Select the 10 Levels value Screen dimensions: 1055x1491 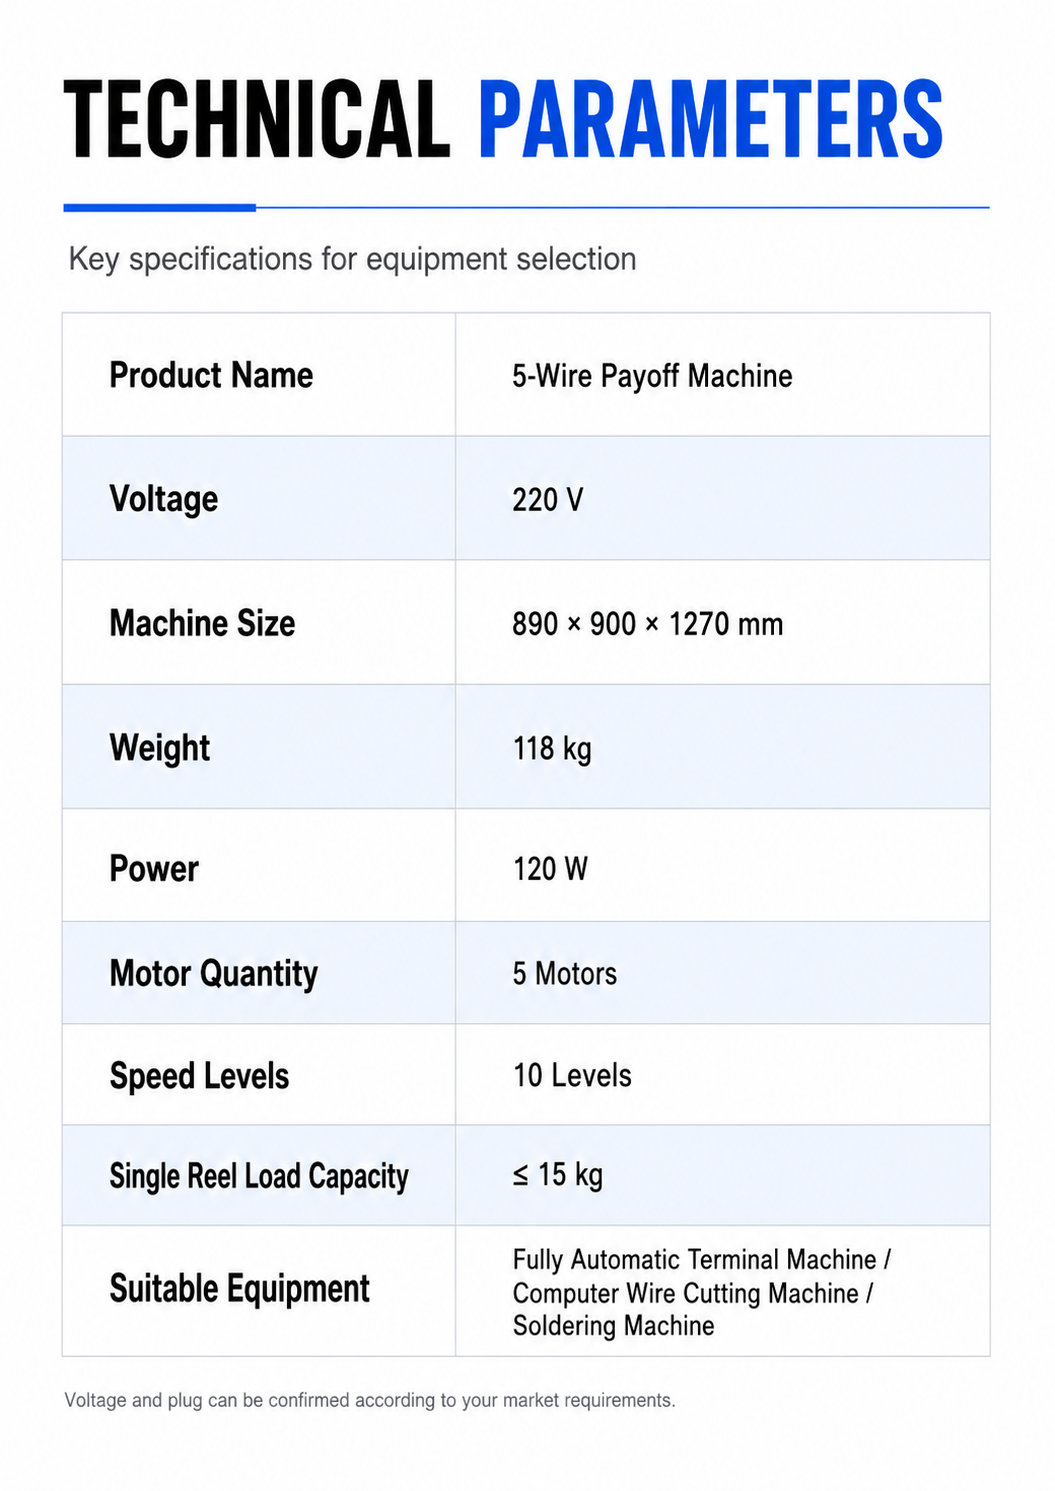(572, 1075)
